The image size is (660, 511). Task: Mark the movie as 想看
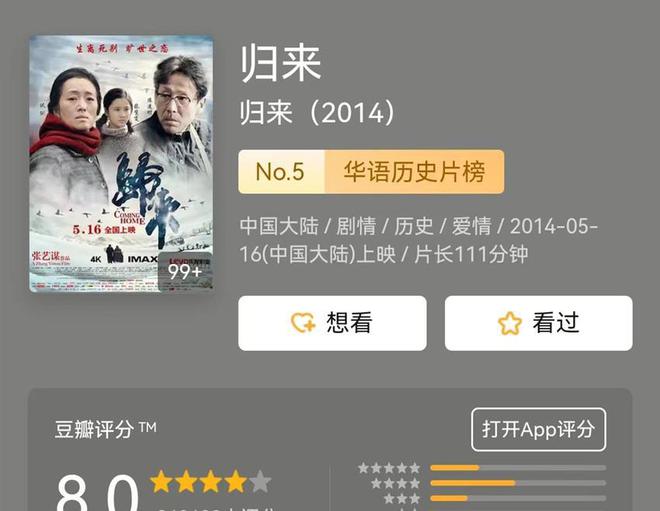(x=332, y=323)
